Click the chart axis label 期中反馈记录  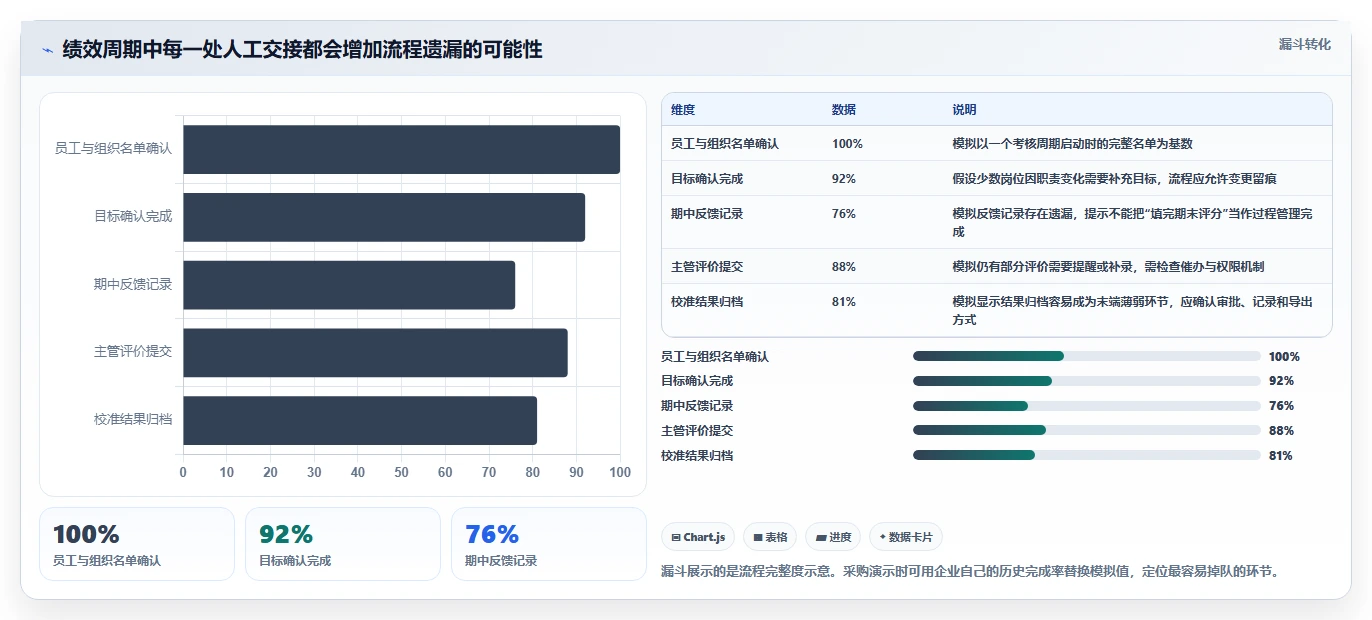(133, 284)
